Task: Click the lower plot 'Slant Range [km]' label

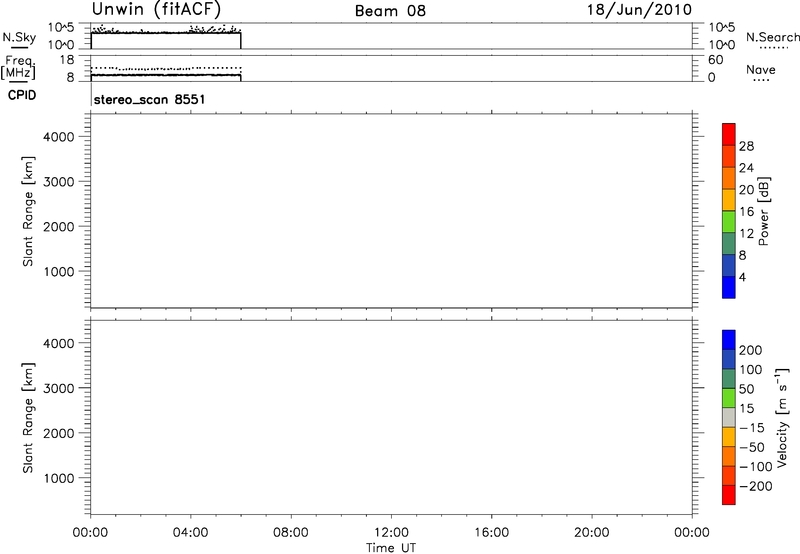Action: [28, 418]
